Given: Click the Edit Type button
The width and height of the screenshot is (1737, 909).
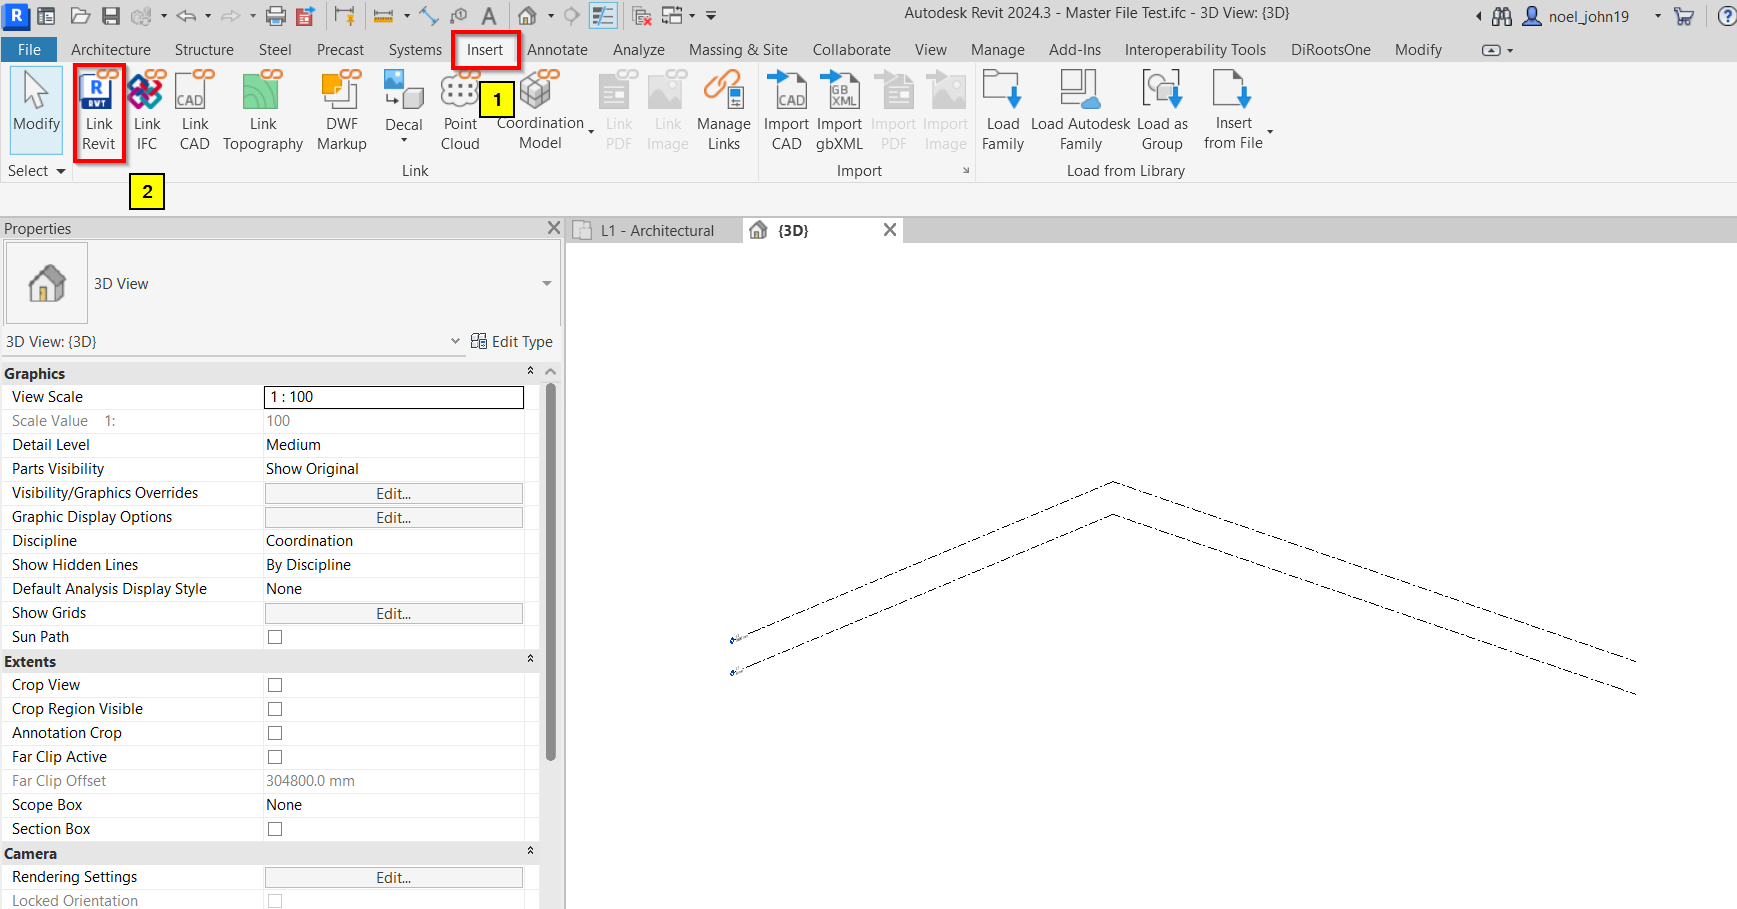Looking at the screenshot, I should pos(511,342).
